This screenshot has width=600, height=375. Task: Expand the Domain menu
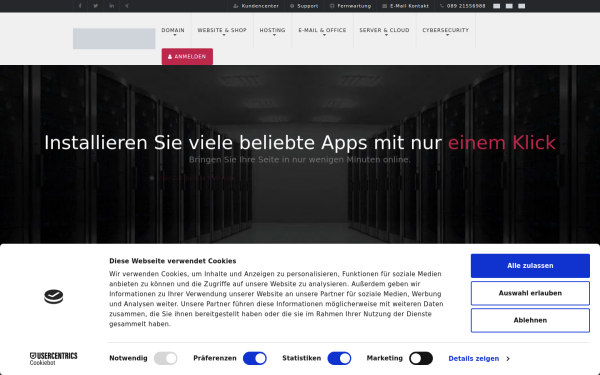pos(173,31)
